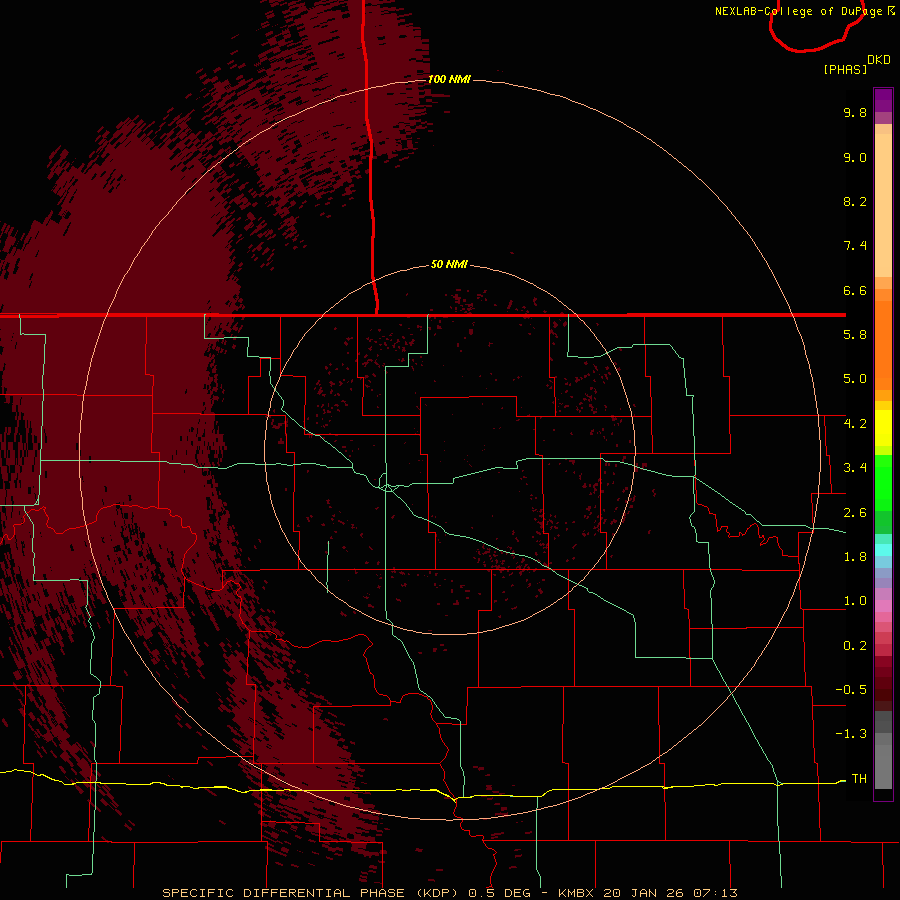Click the 9.8 value on the scale

tap(855, 112)
